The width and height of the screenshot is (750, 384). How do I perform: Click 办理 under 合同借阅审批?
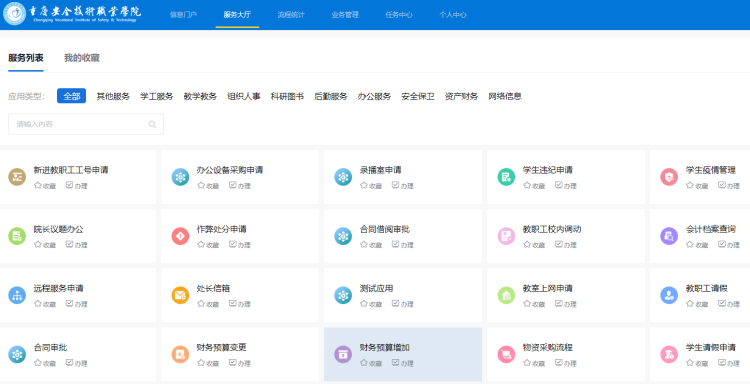402,245
